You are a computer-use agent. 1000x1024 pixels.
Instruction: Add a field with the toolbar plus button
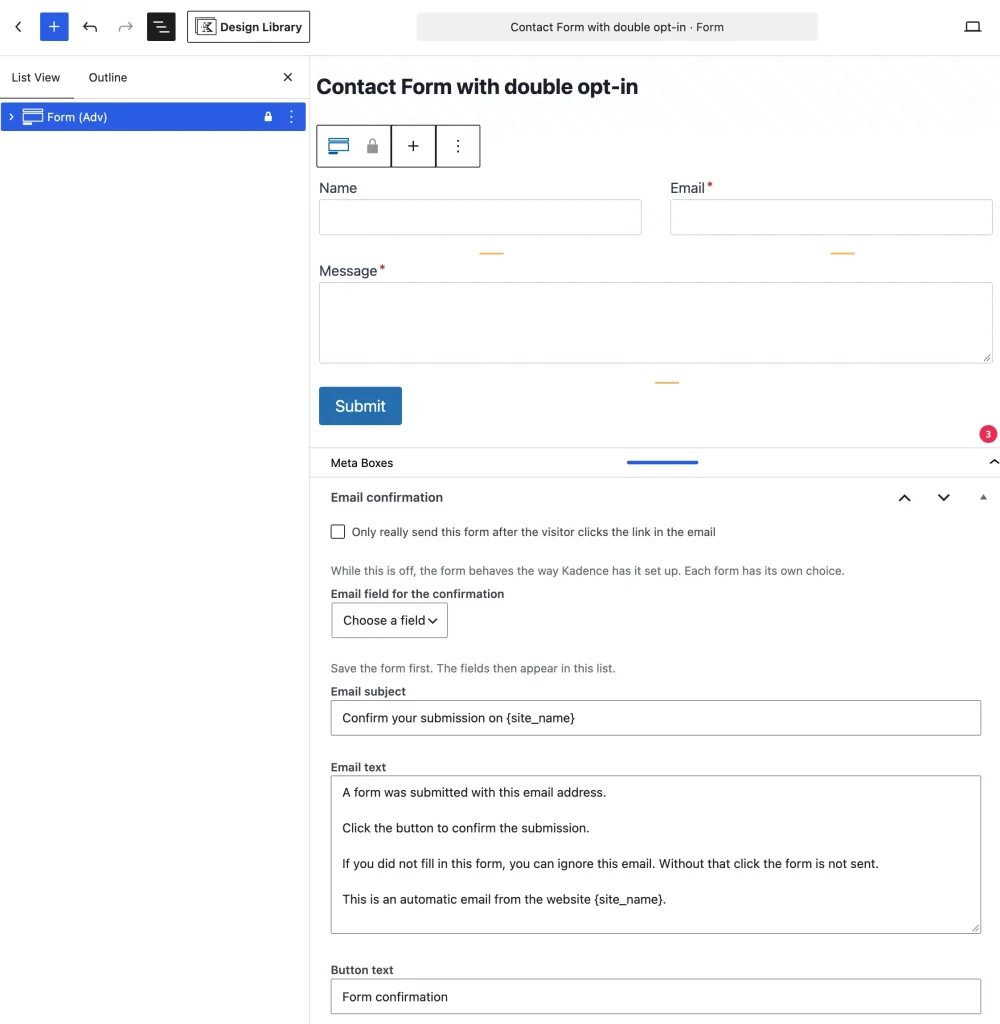coord(413,146)
